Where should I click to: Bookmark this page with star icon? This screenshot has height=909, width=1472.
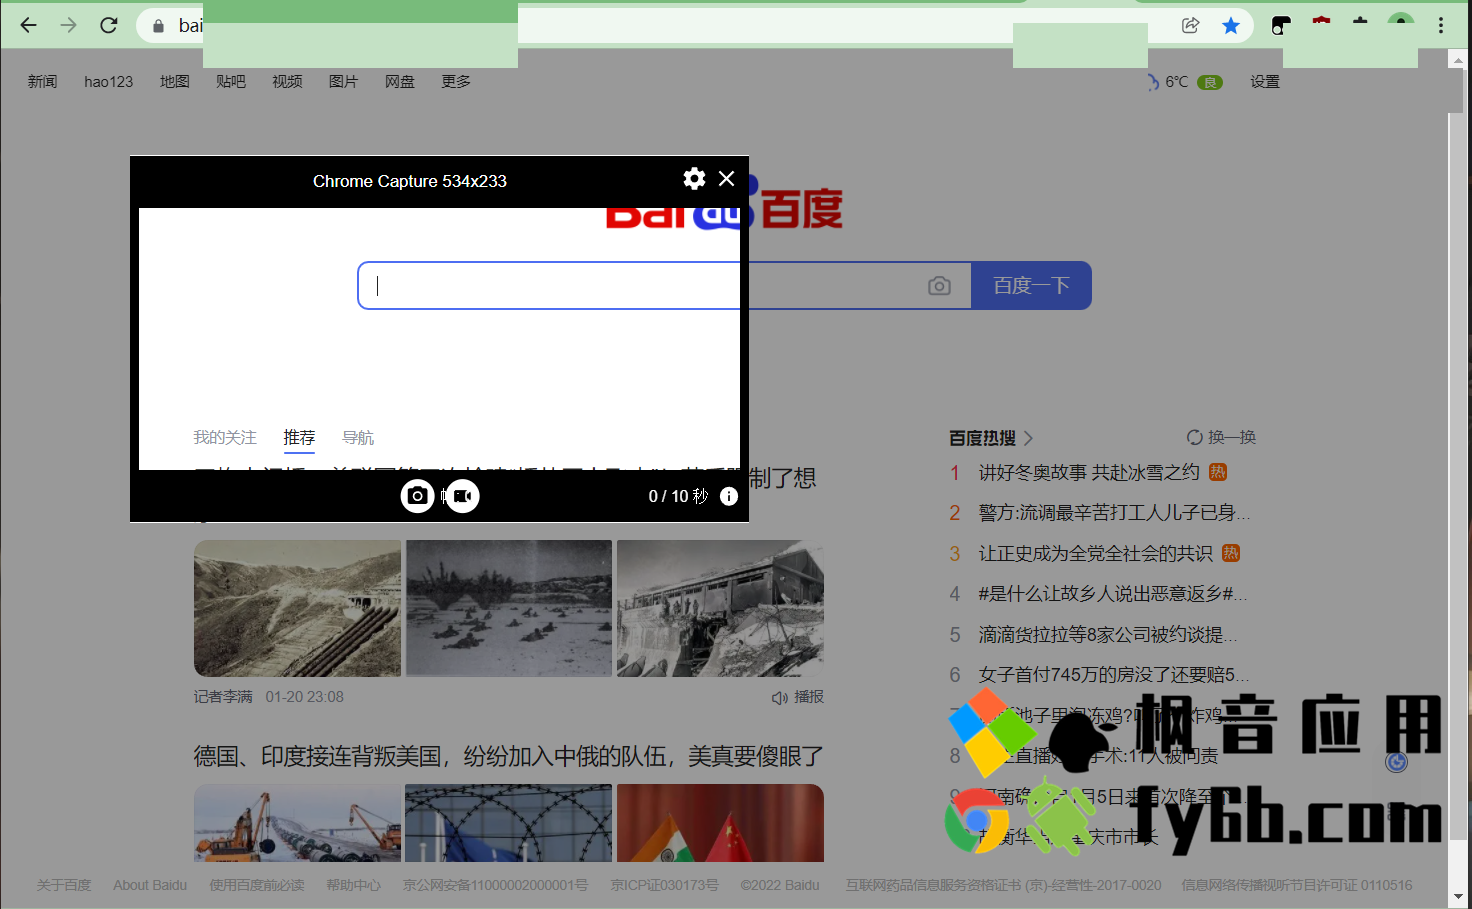pyautogui.click(x=1231, y=26)
